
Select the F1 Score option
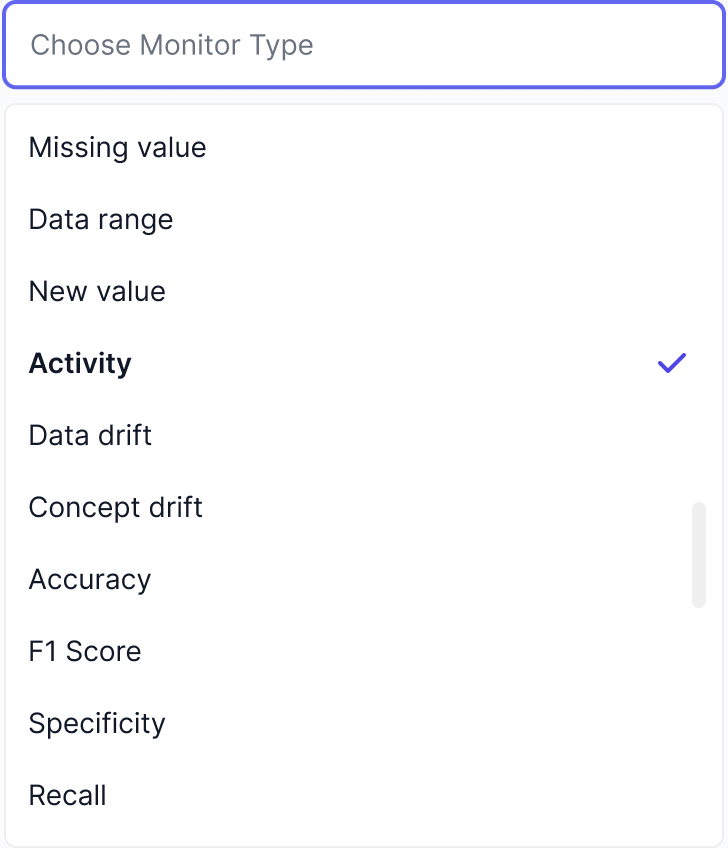(85, 652)
